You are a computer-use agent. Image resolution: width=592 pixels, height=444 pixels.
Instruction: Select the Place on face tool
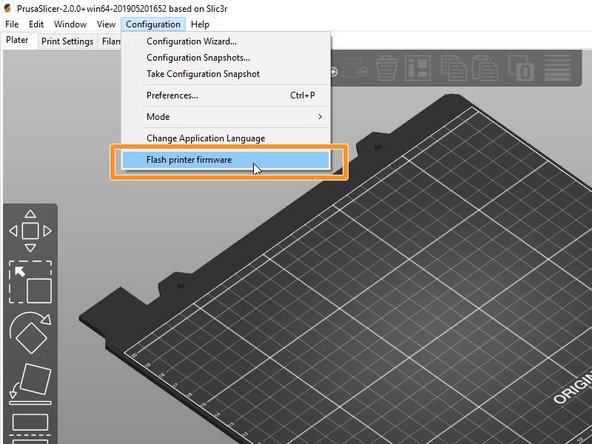pyautogui.click(x=30, y=384)
